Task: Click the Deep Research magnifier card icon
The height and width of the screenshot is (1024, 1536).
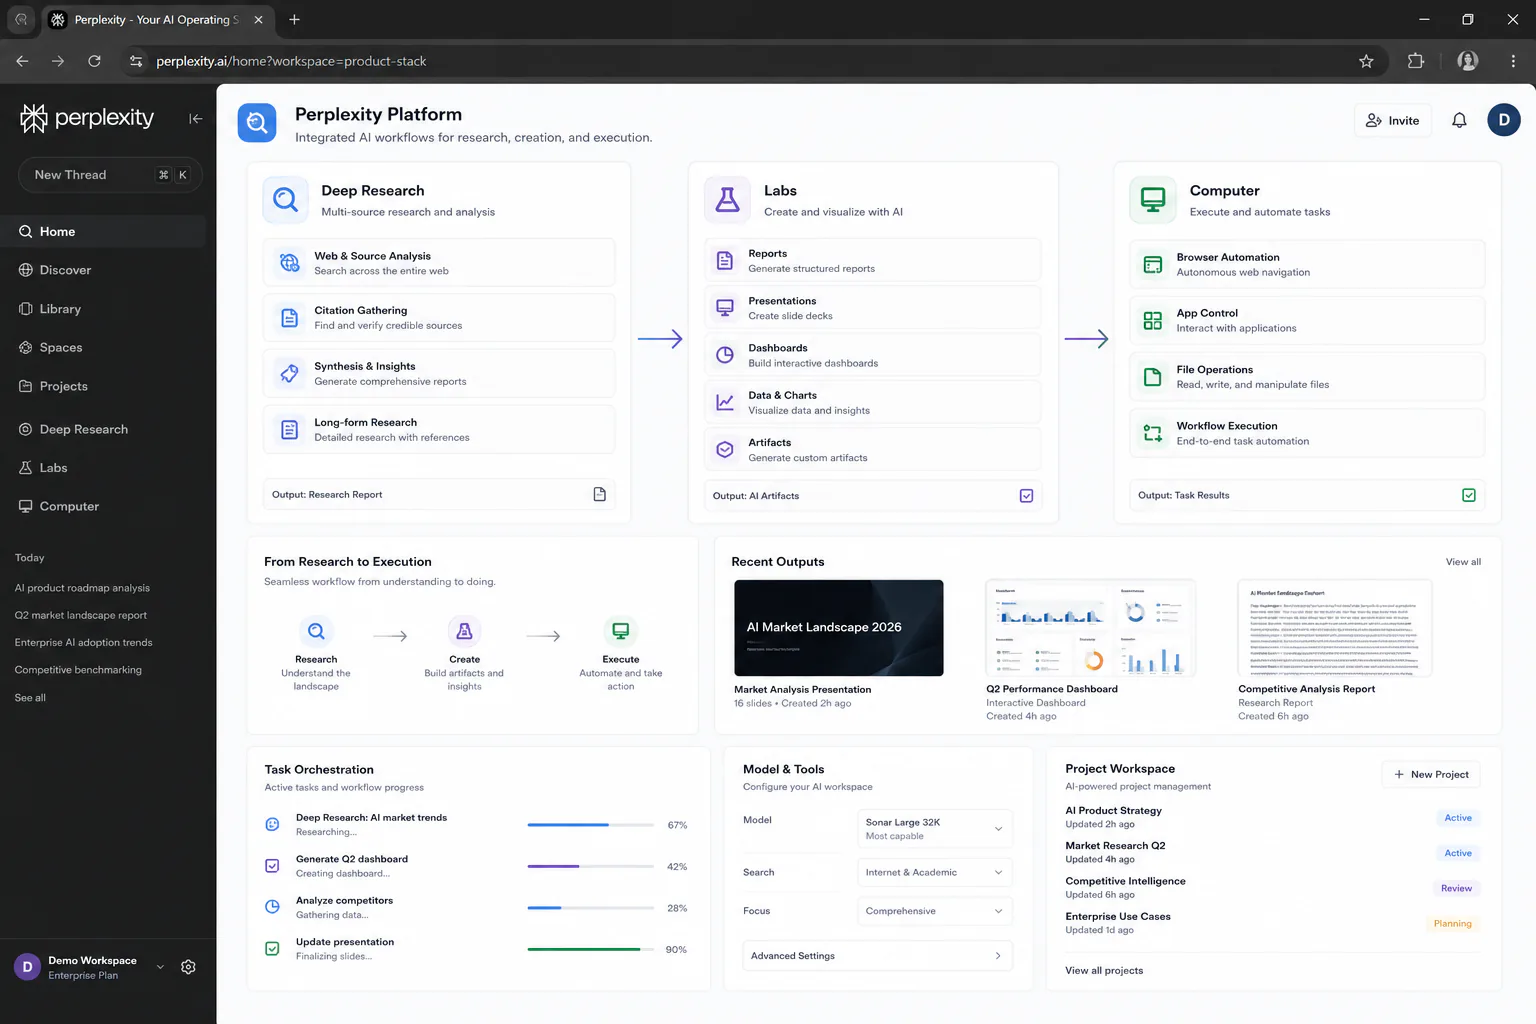Action: click(285, 200)
